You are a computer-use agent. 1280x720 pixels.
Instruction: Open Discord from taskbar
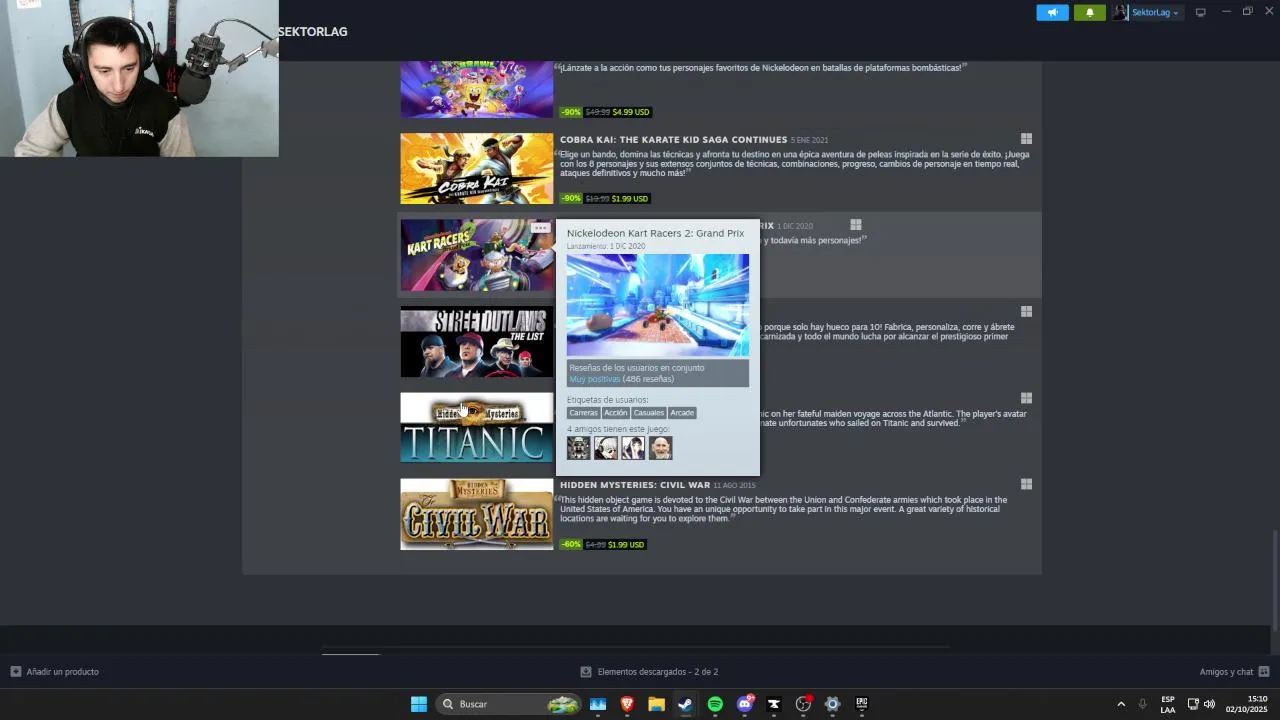pyautogui.click(x=744, y=704)
